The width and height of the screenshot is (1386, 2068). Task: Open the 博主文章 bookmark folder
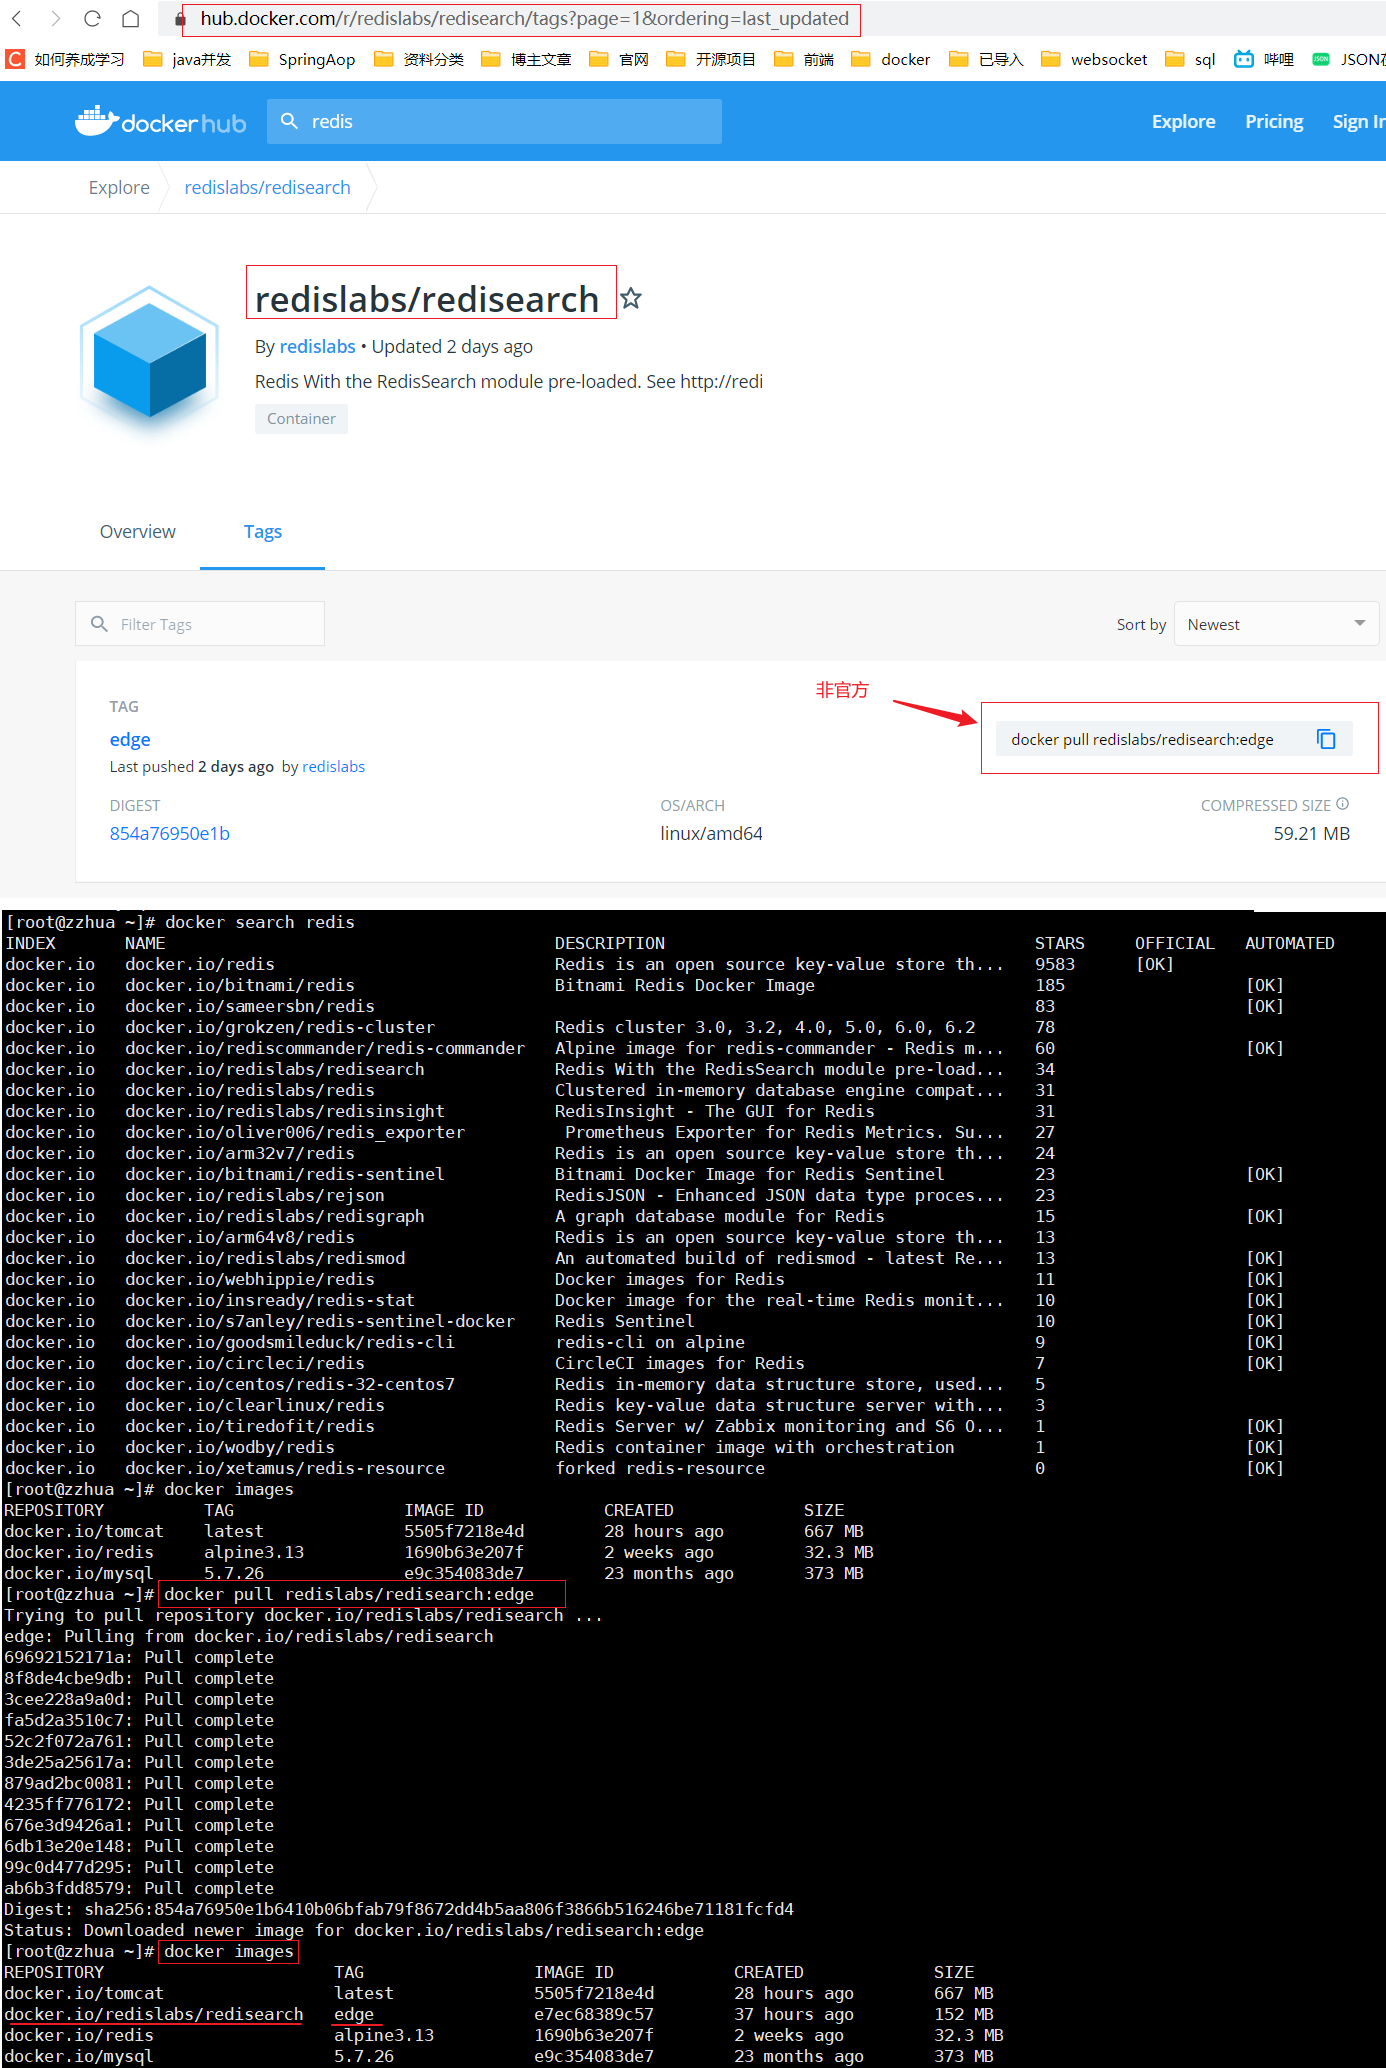(526, 59)
